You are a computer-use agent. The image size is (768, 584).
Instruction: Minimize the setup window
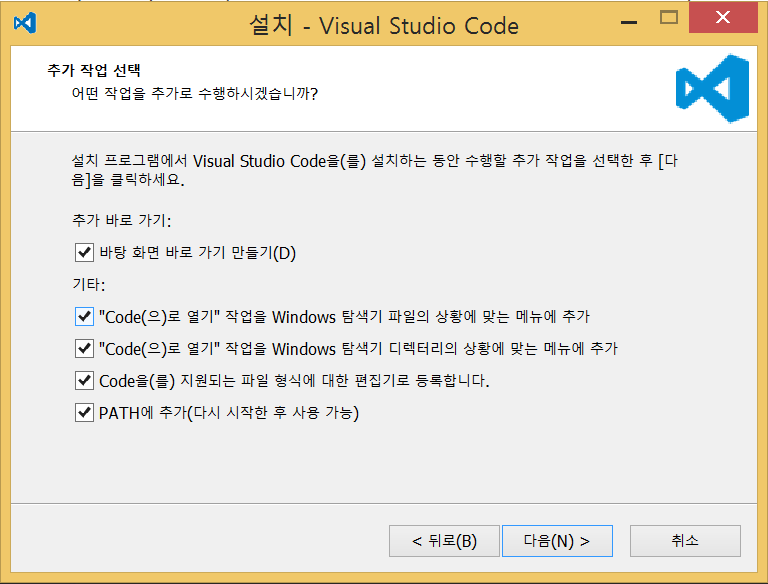(x=628, y=22)
